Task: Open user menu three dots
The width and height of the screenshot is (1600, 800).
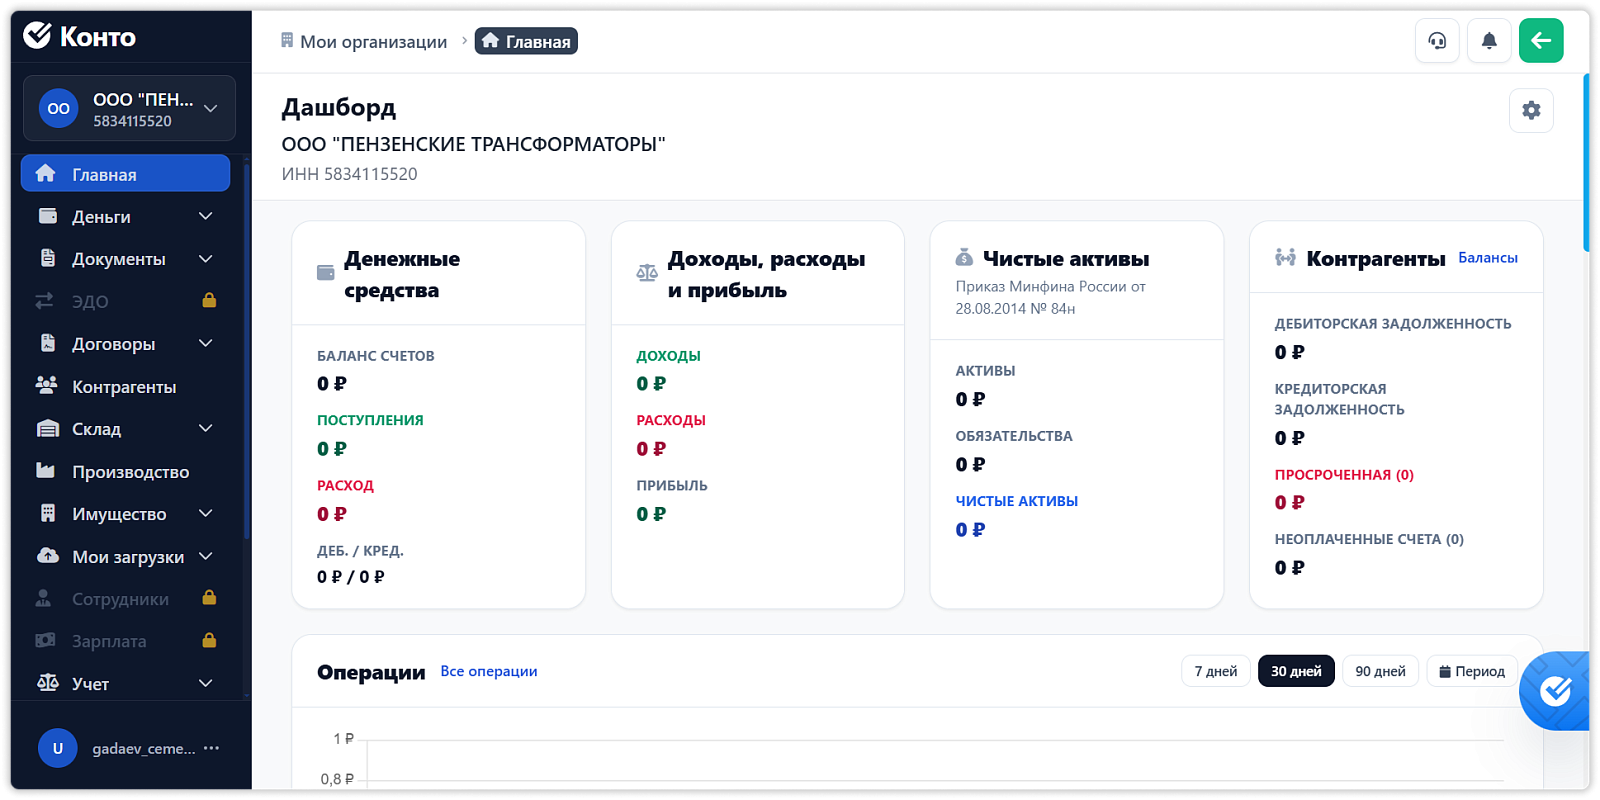Action: point(211,748)
